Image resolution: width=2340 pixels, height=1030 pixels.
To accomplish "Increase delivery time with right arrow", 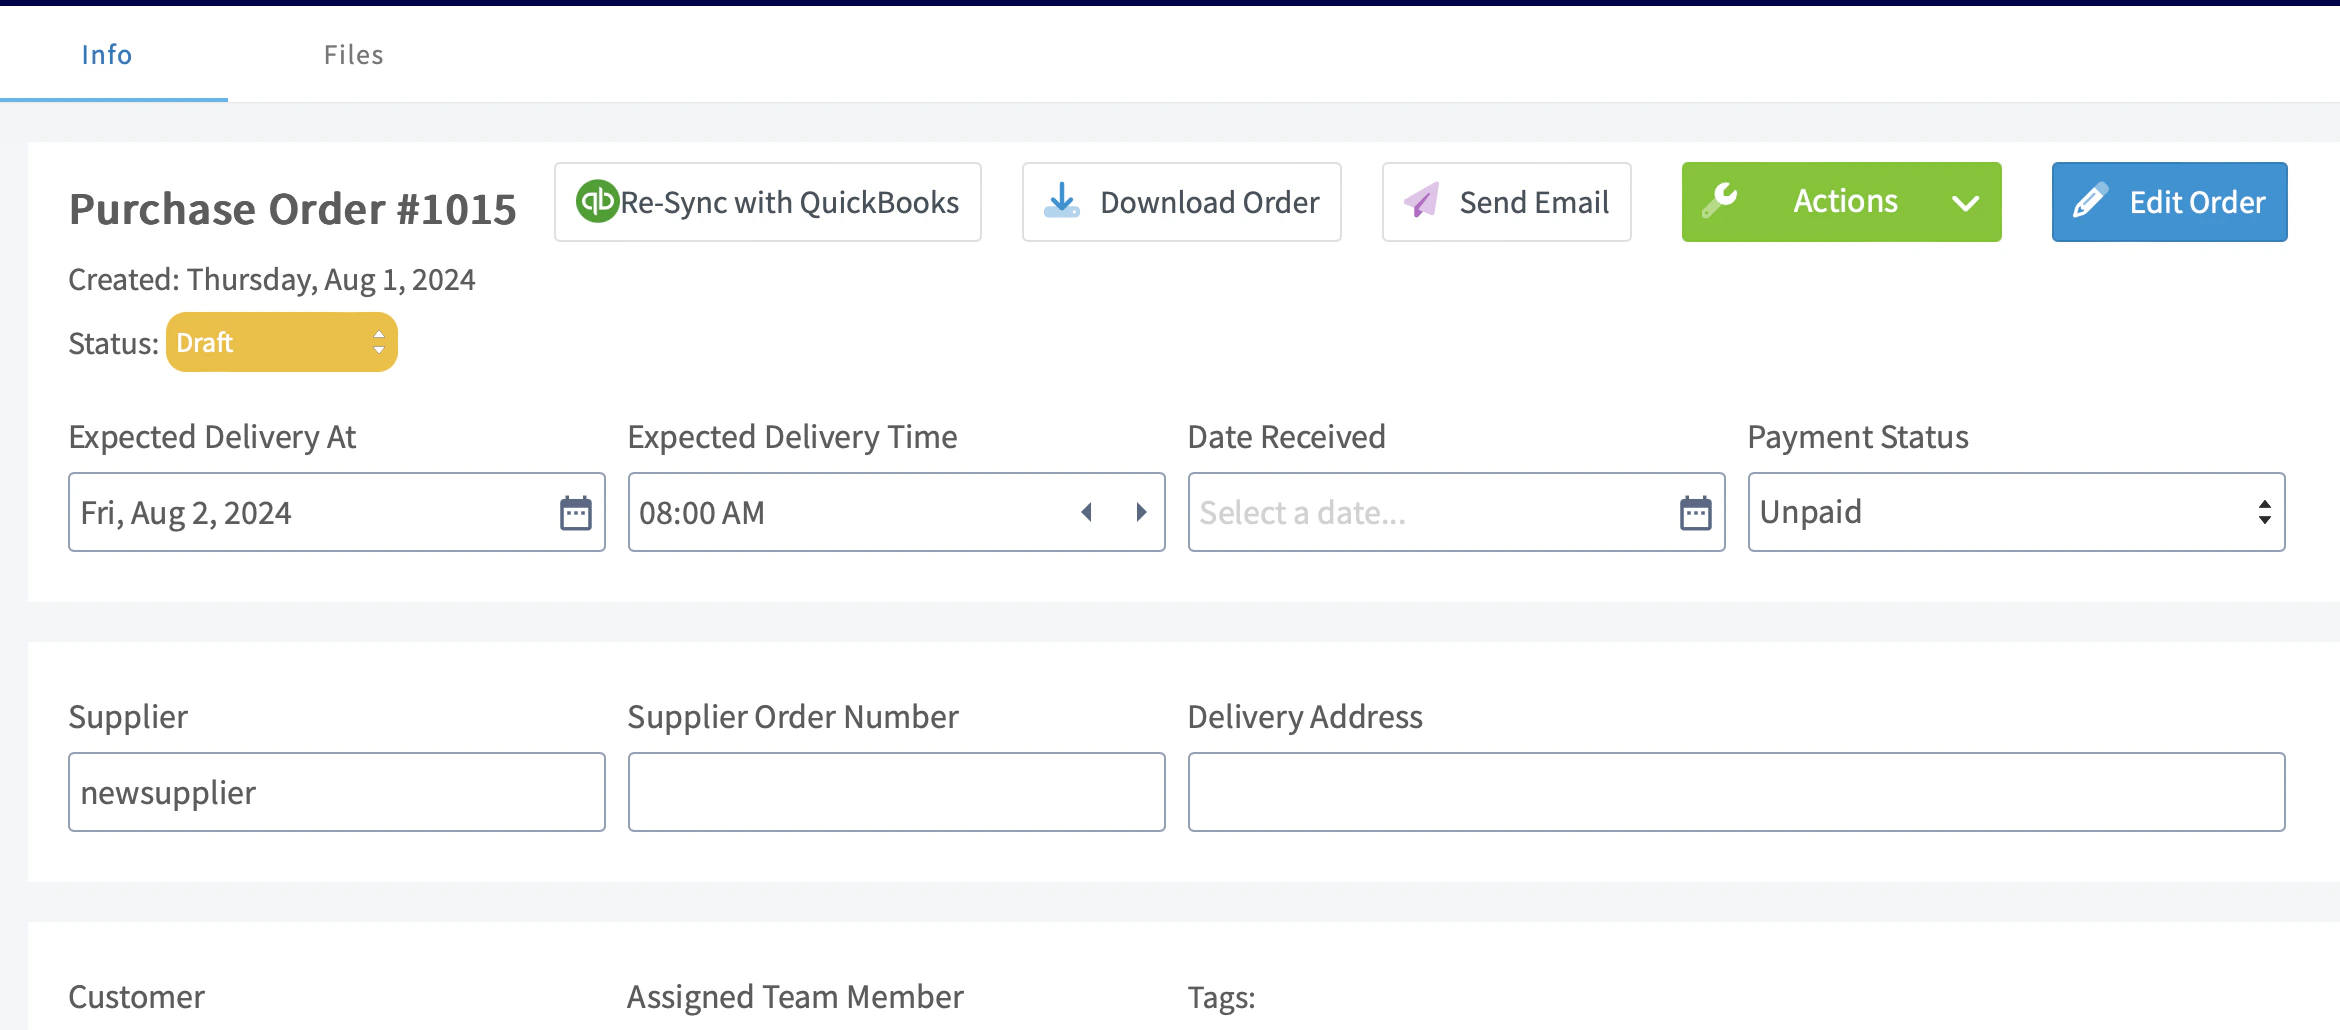I will click(1141, 512).
